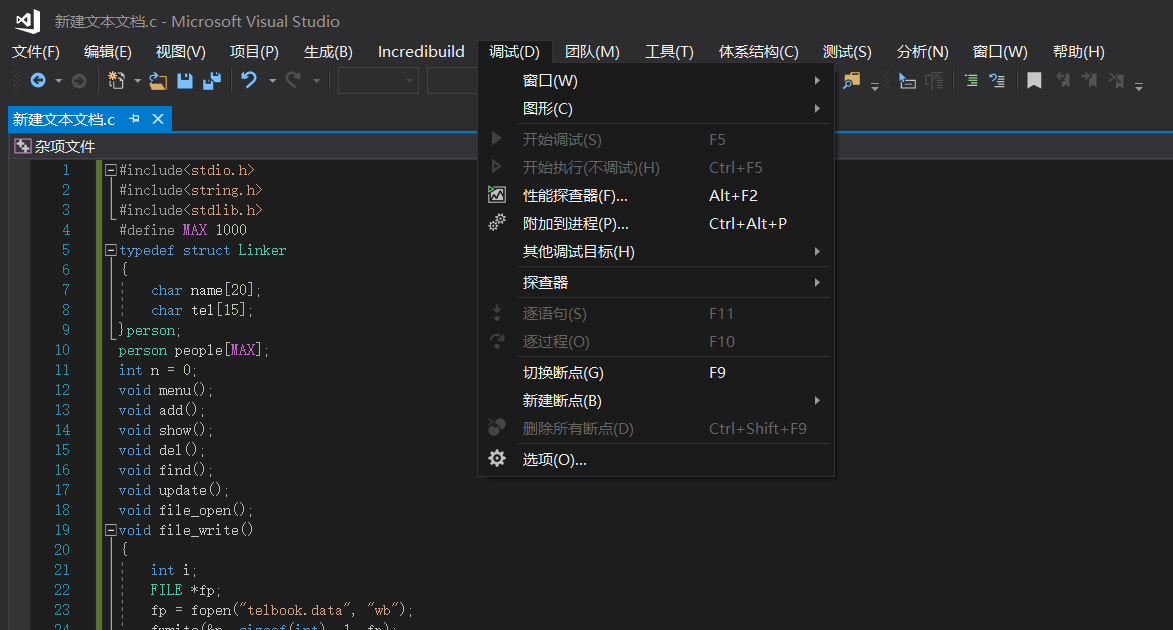Undo the last action via toolbar
The height and width of the screenshot is (630, 1173).
249,80
